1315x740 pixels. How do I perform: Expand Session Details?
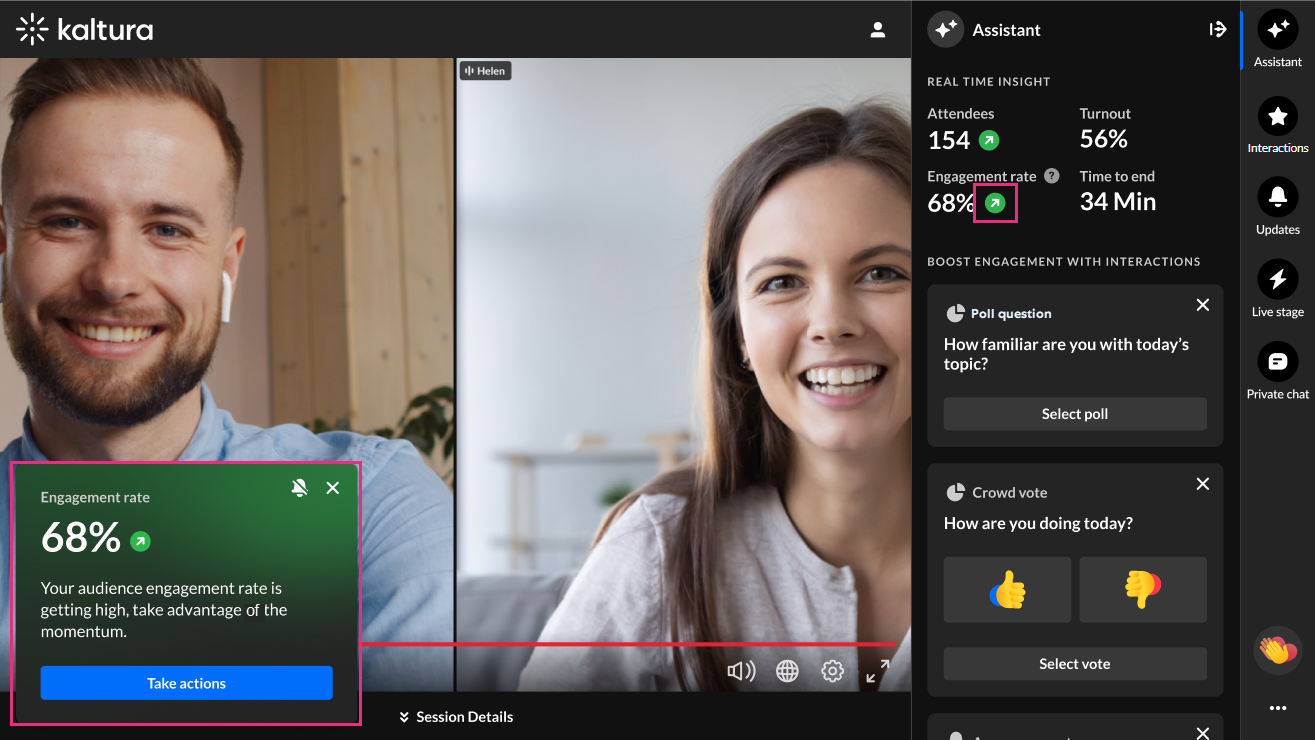[x=456, y=717]
